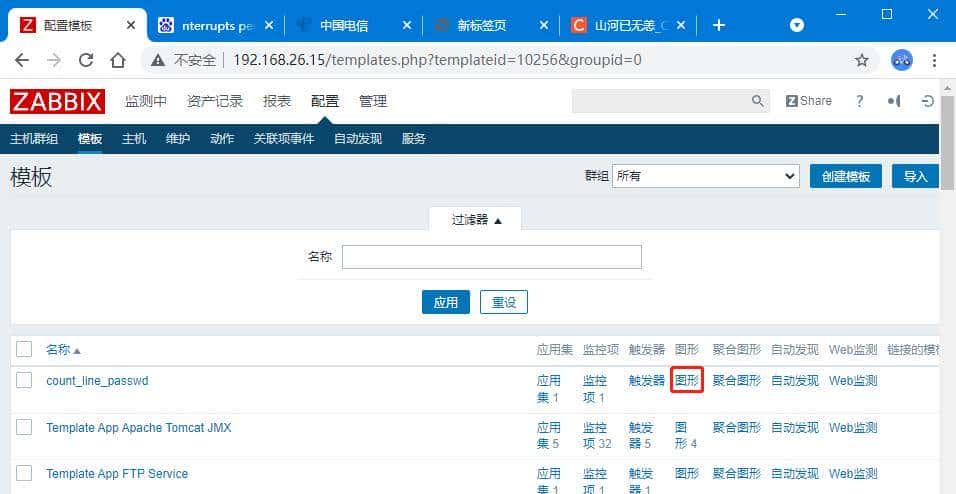Check the count_line_passwd row checkbox
Image resolution: width=956 pixels, height=494 pixels.
[24, 381]
